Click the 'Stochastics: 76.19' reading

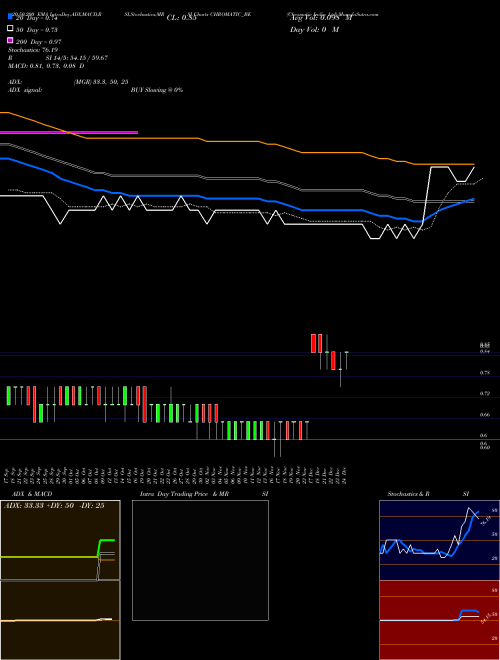tap(33, 50)
